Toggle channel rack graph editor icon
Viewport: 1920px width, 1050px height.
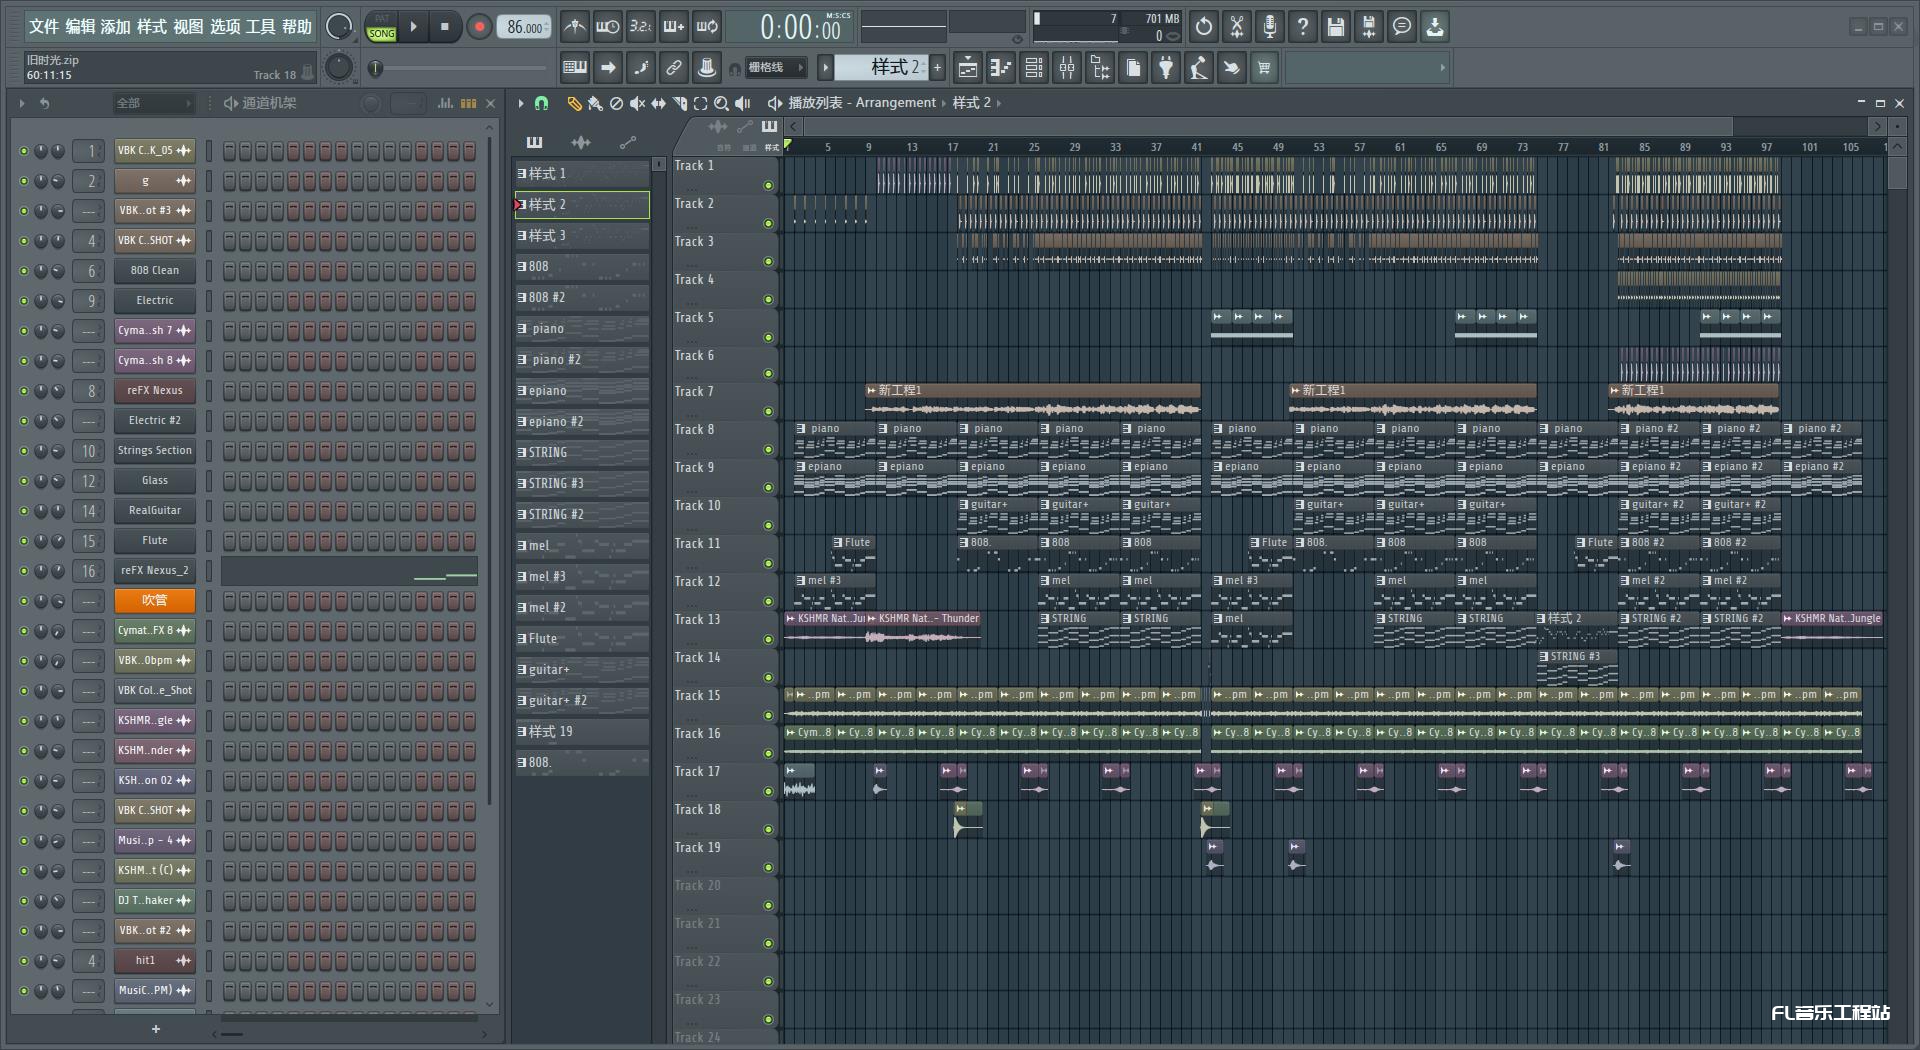coord(446,103)
